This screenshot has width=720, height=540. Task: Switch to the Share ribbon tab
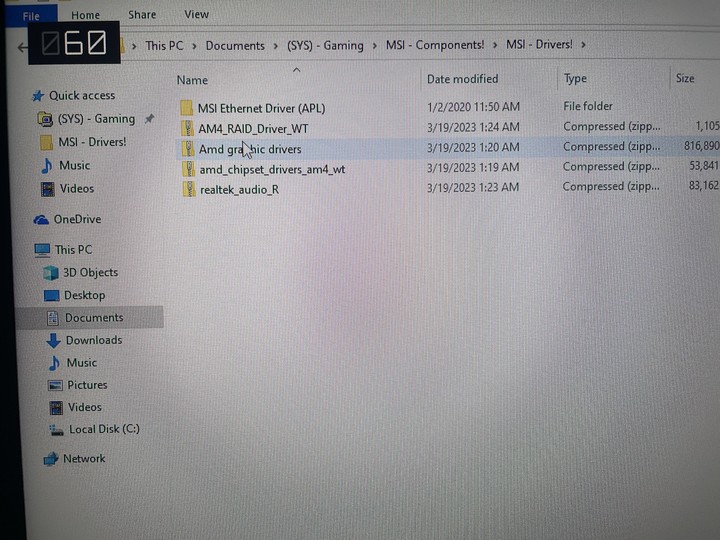click(x=142, y=15)
